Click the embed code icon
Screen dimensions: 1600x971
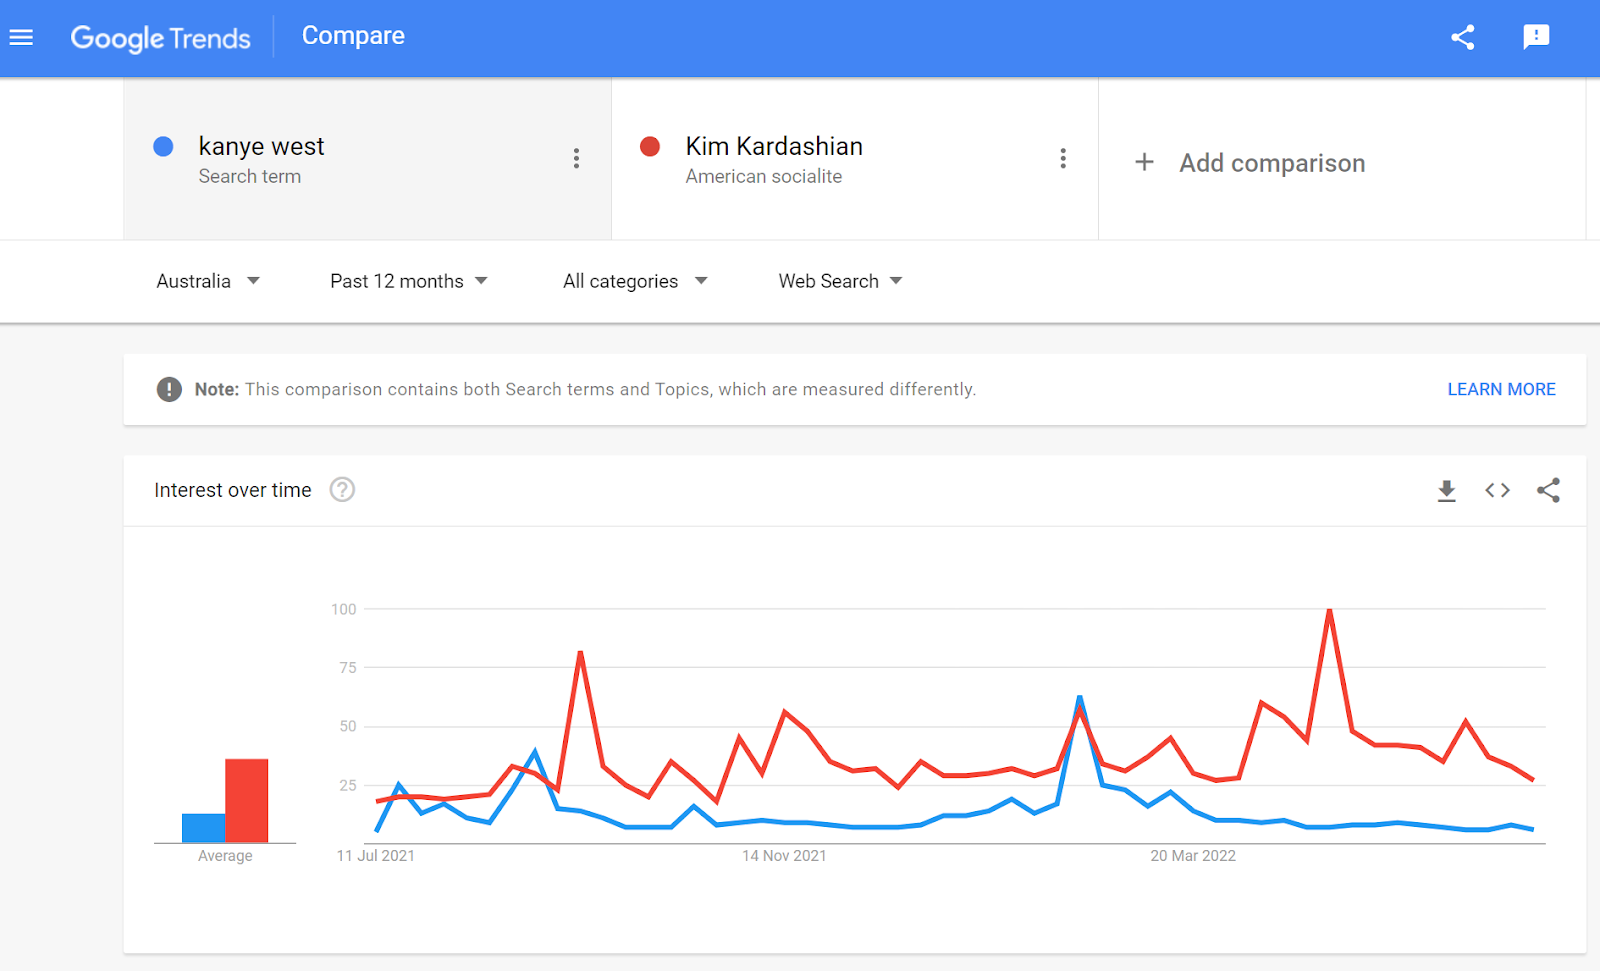pyautogui.click(x=1497, y=490)
